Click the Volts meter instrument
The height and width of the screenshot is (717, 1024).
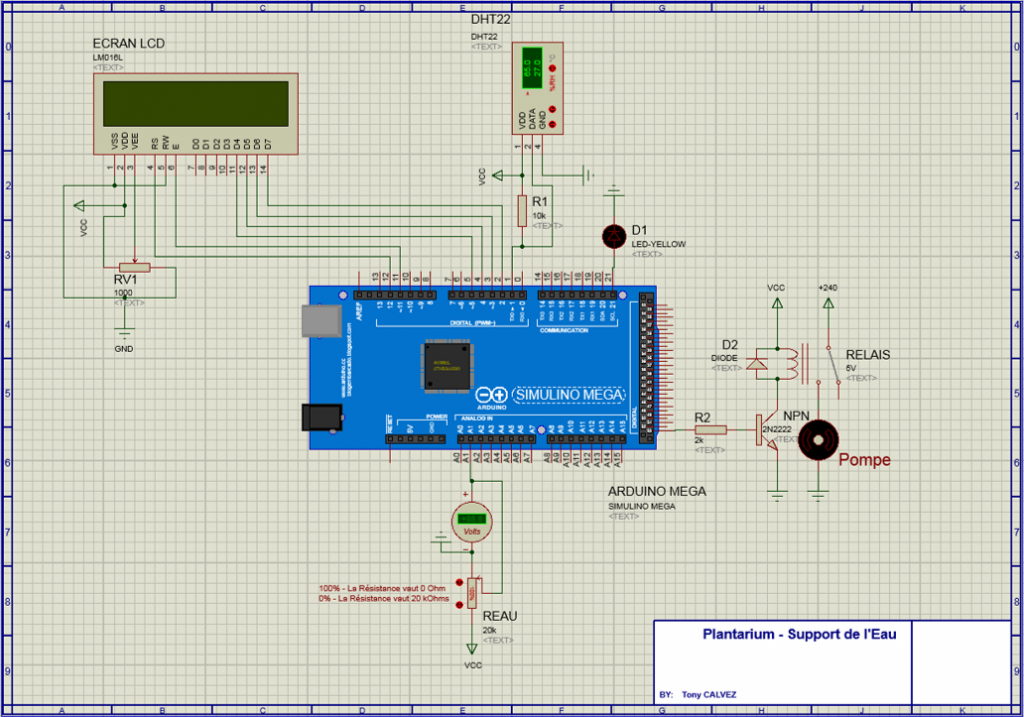click(x=472, y=521)
